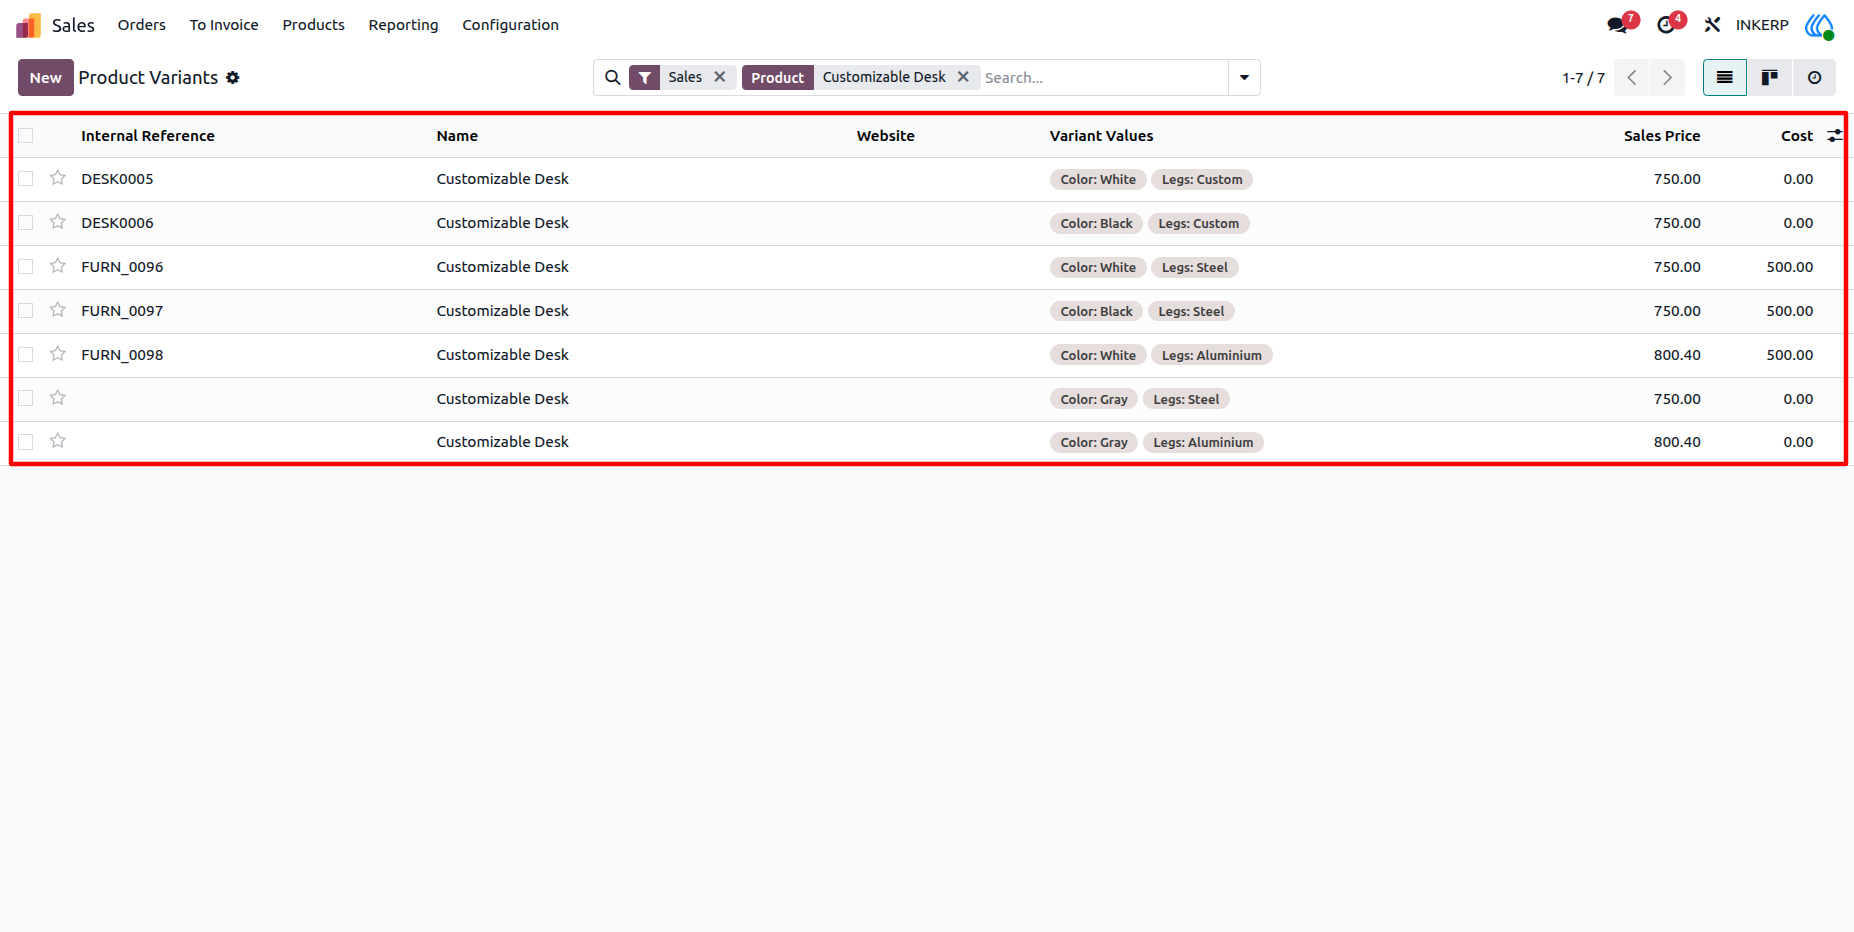Switch to list view
The image size is (1854, 932).
(1725, 78)
